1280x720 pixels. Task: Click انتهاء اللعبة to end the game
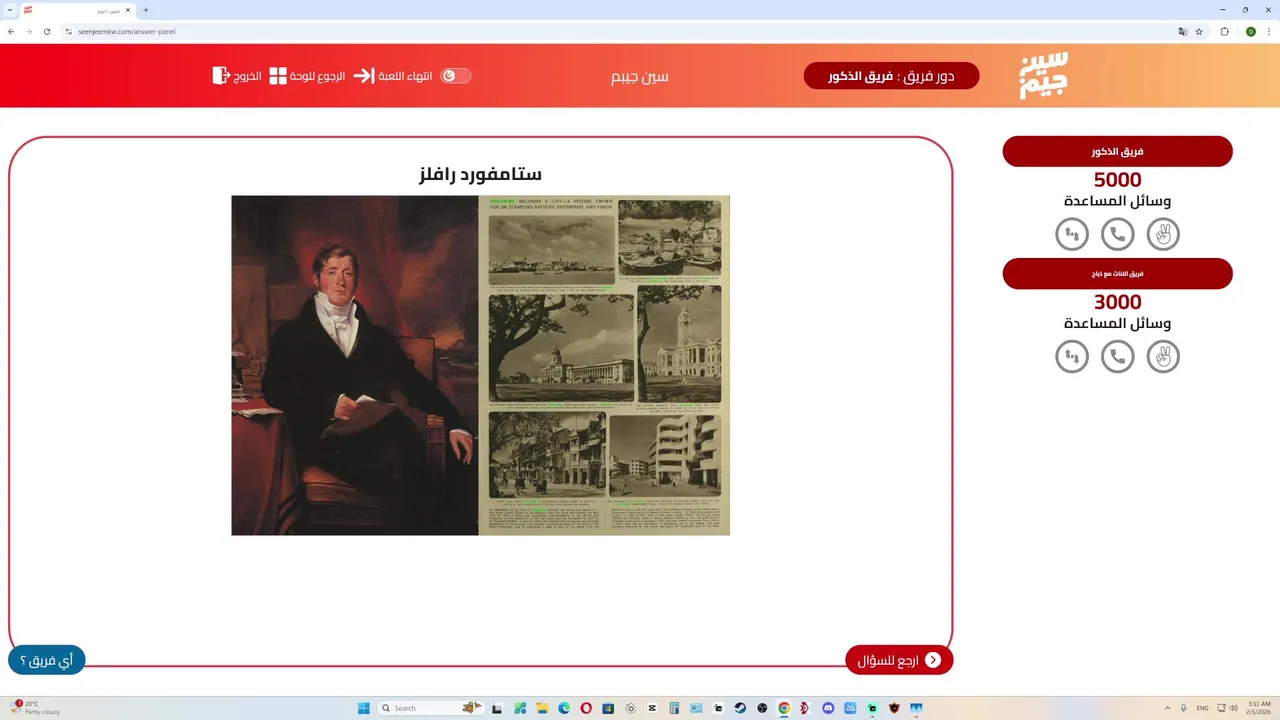pyautogui.click(x=393, y=76)
